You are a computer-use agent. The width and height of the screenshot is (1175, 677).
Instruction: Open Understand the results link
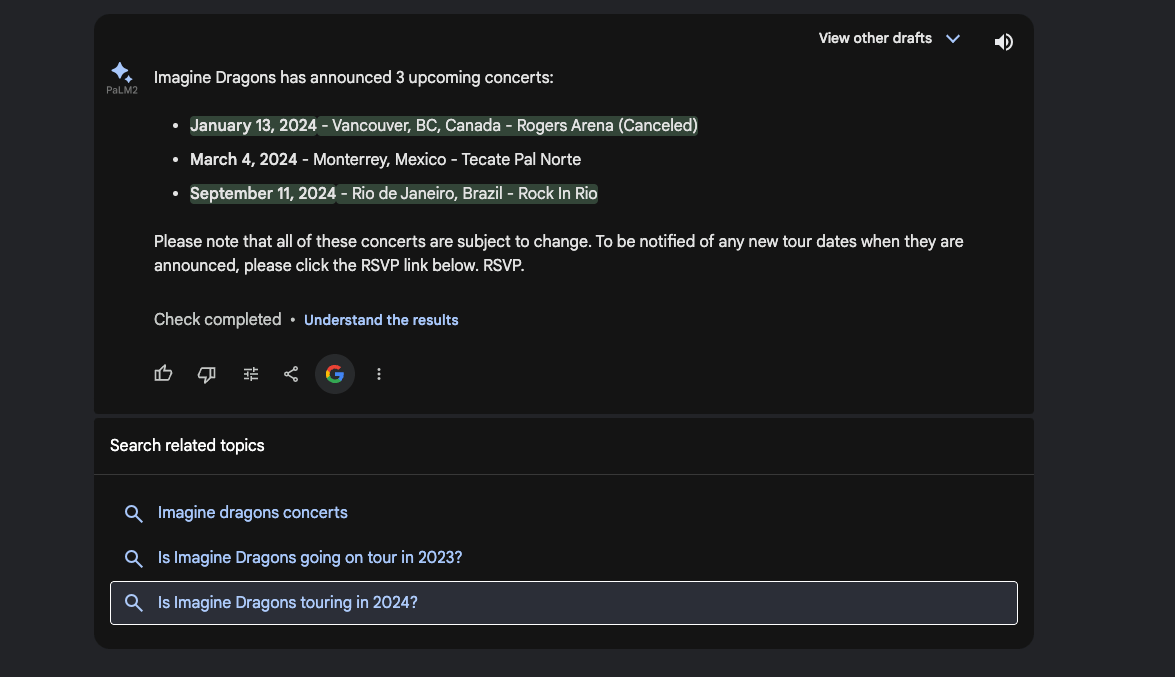pyautogui.click(x=381, y=320)
